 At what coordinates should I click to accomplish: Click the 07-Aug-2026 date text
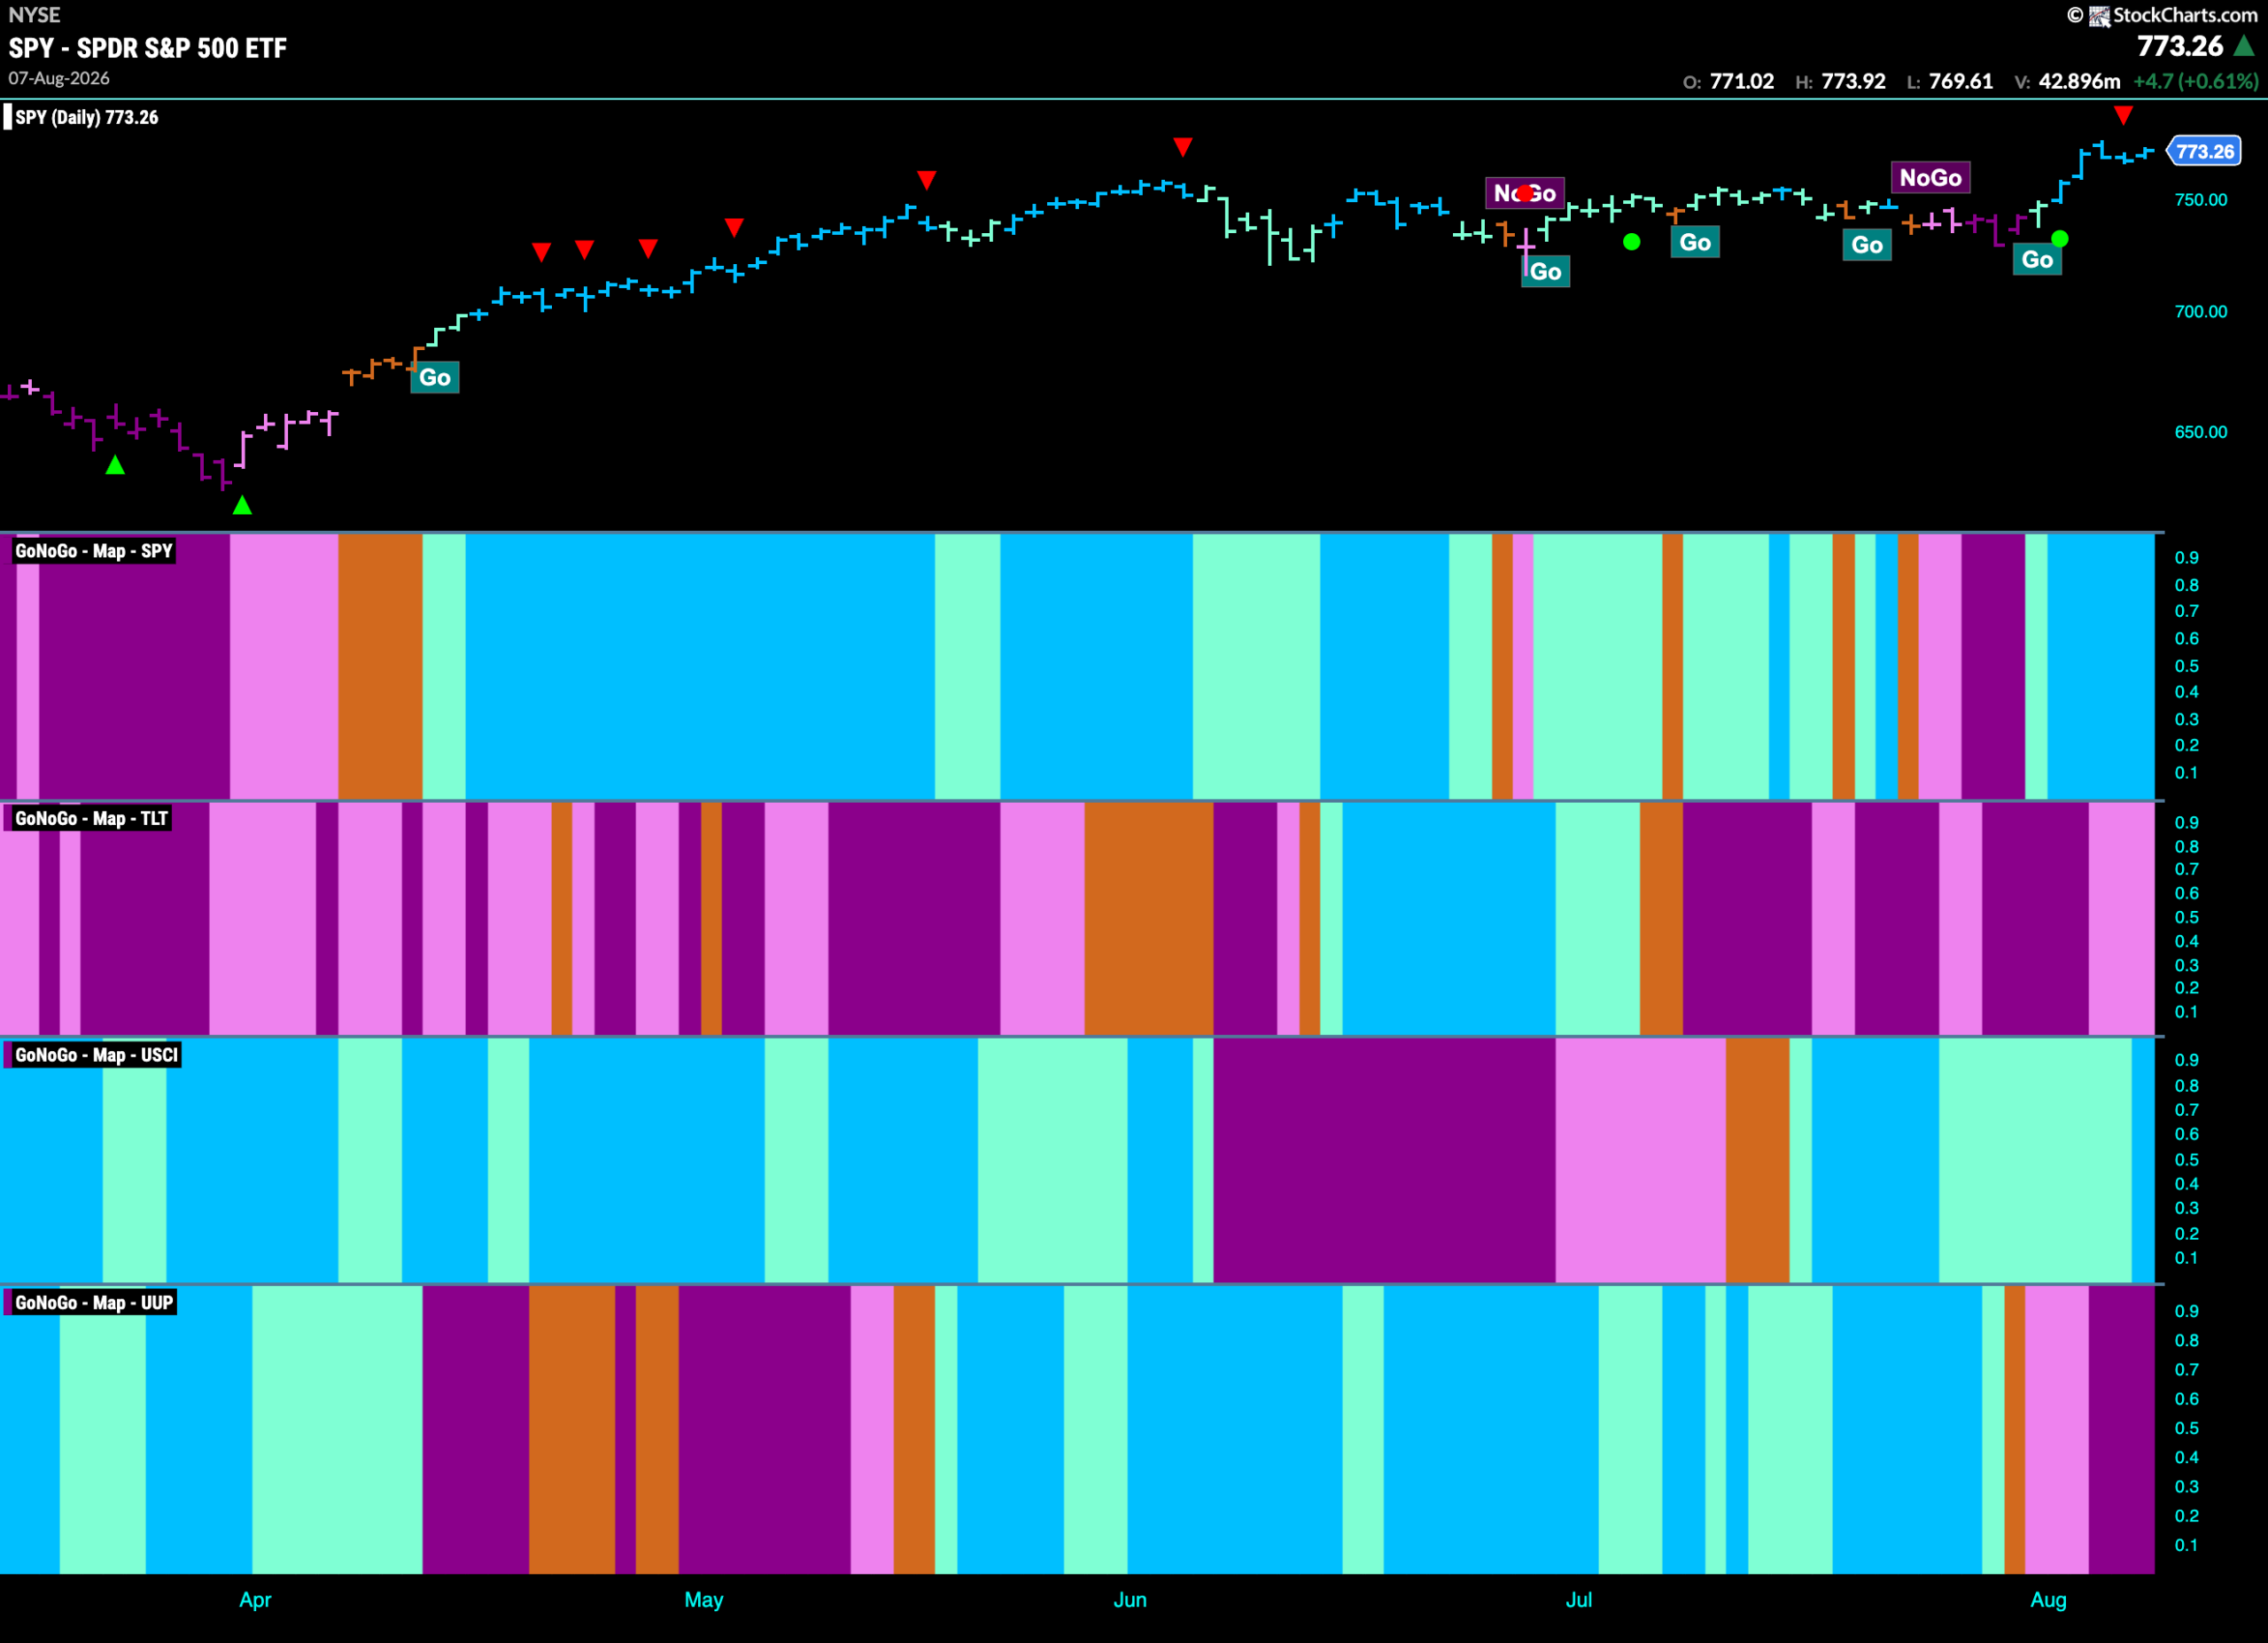(59, 78)
